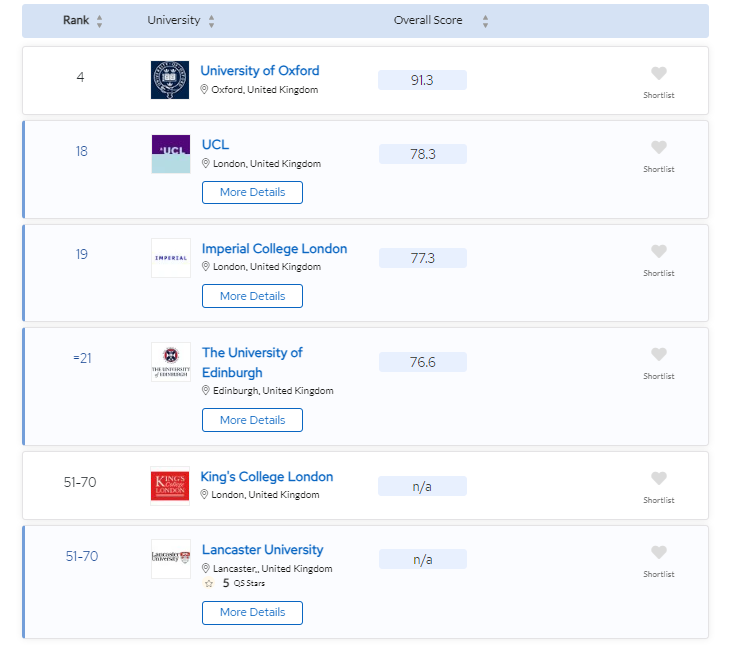The image size is (739, 649).
Task: Shortlist King's College London heart icon
Action: 658,478
